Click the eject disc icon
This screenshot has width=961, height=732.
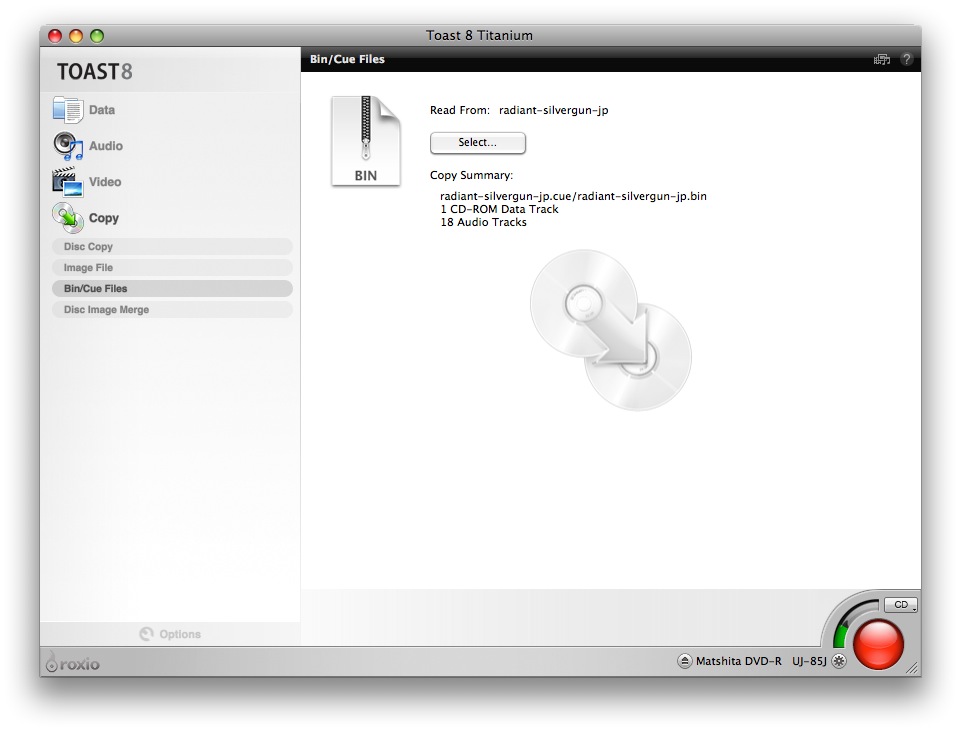coord(685,661)
